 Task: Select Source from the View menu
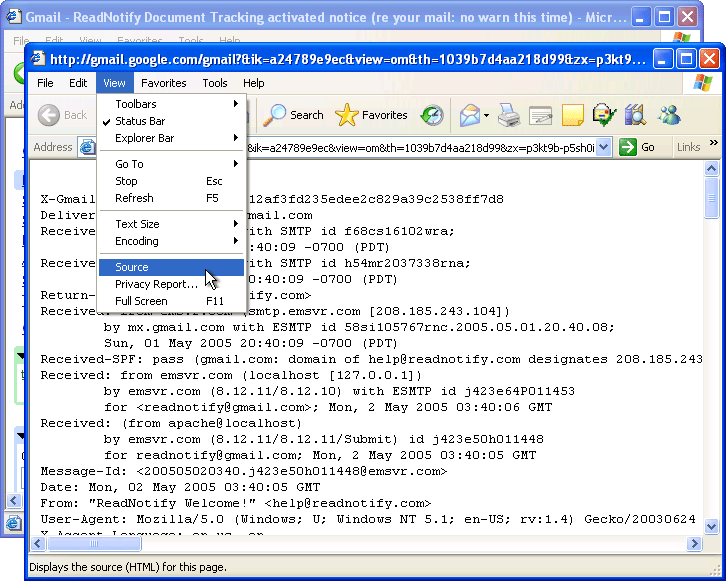click(x=132, y=267)
